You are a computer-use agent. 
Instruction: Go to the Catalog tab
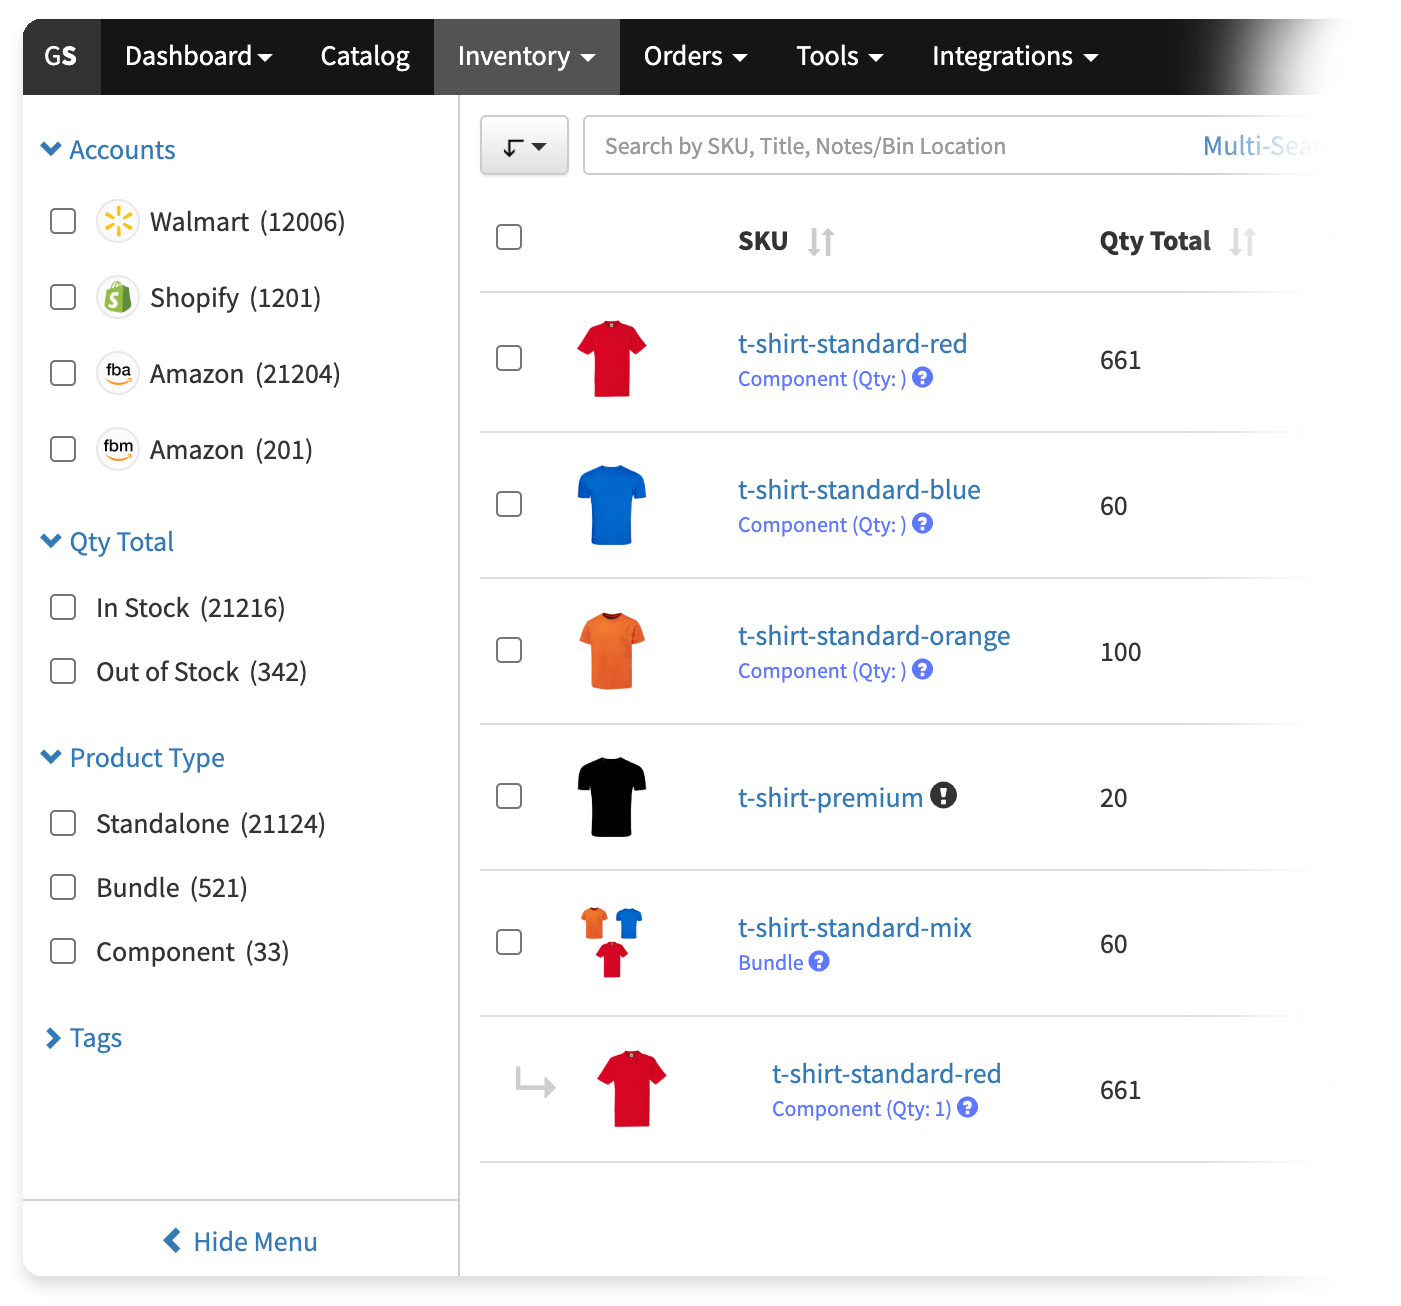365,56
